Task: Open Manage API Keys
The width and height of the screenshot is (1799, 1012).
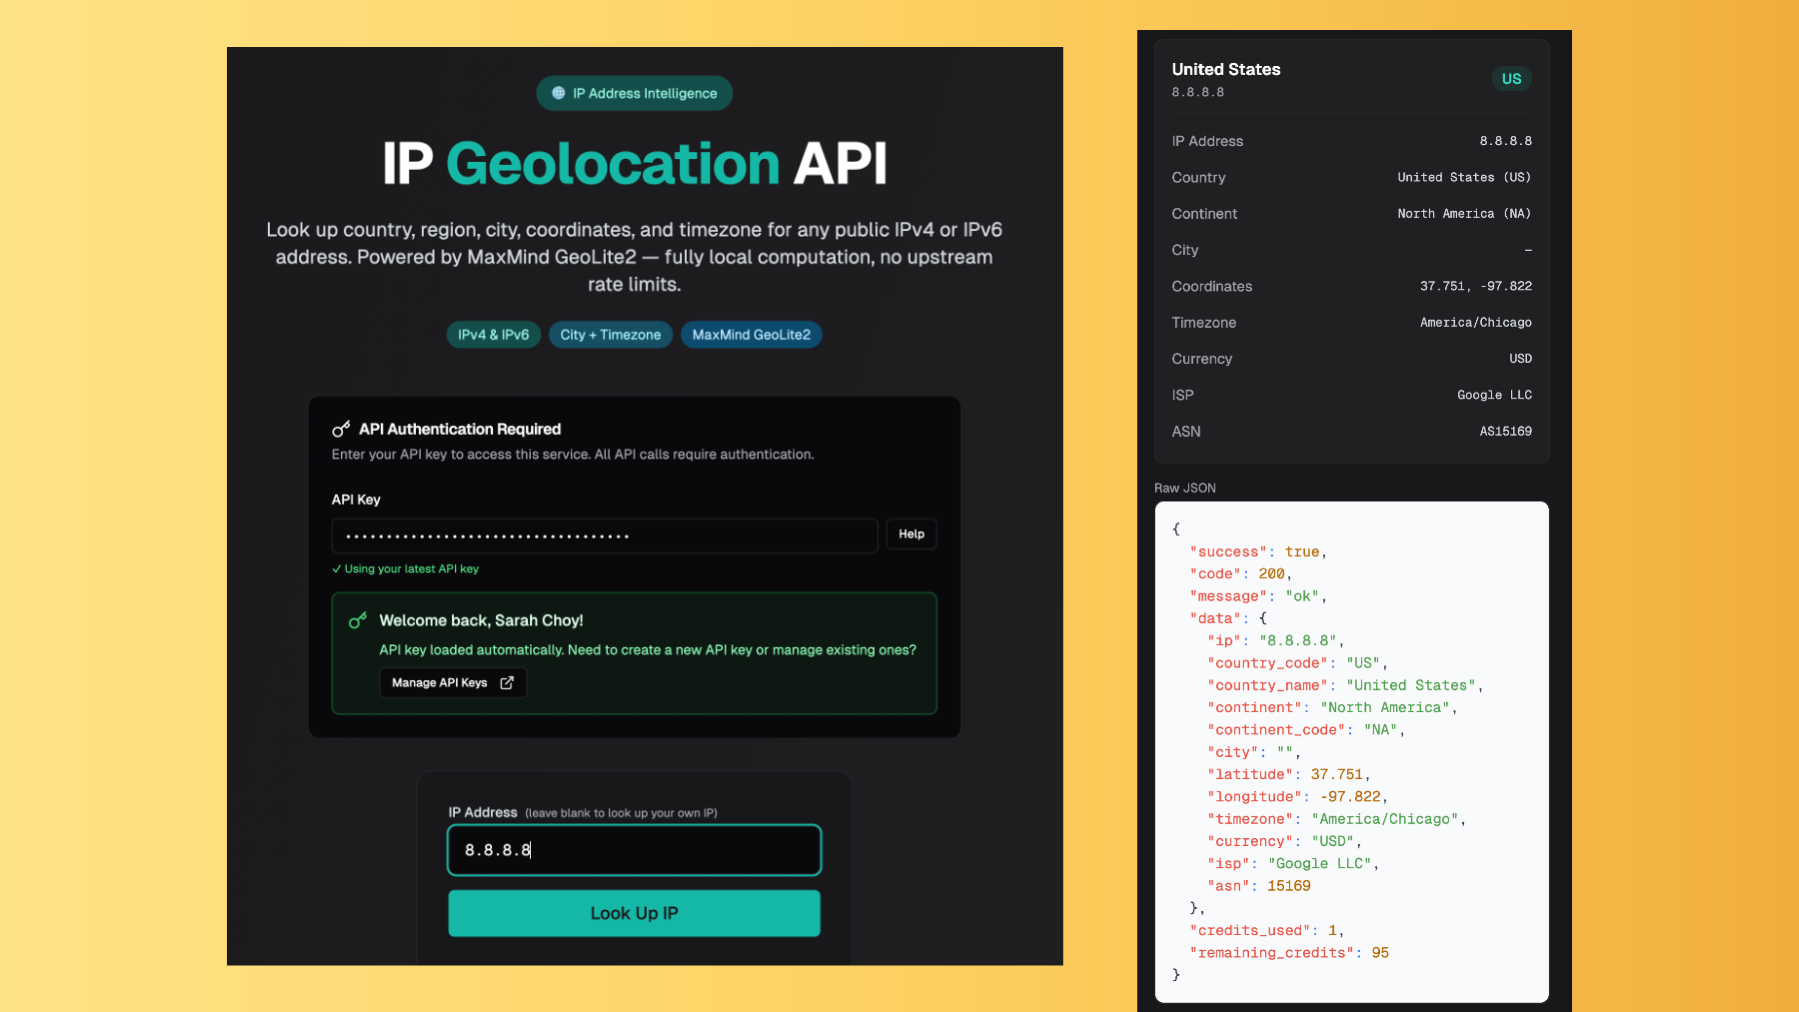Action: coord(452,682)
